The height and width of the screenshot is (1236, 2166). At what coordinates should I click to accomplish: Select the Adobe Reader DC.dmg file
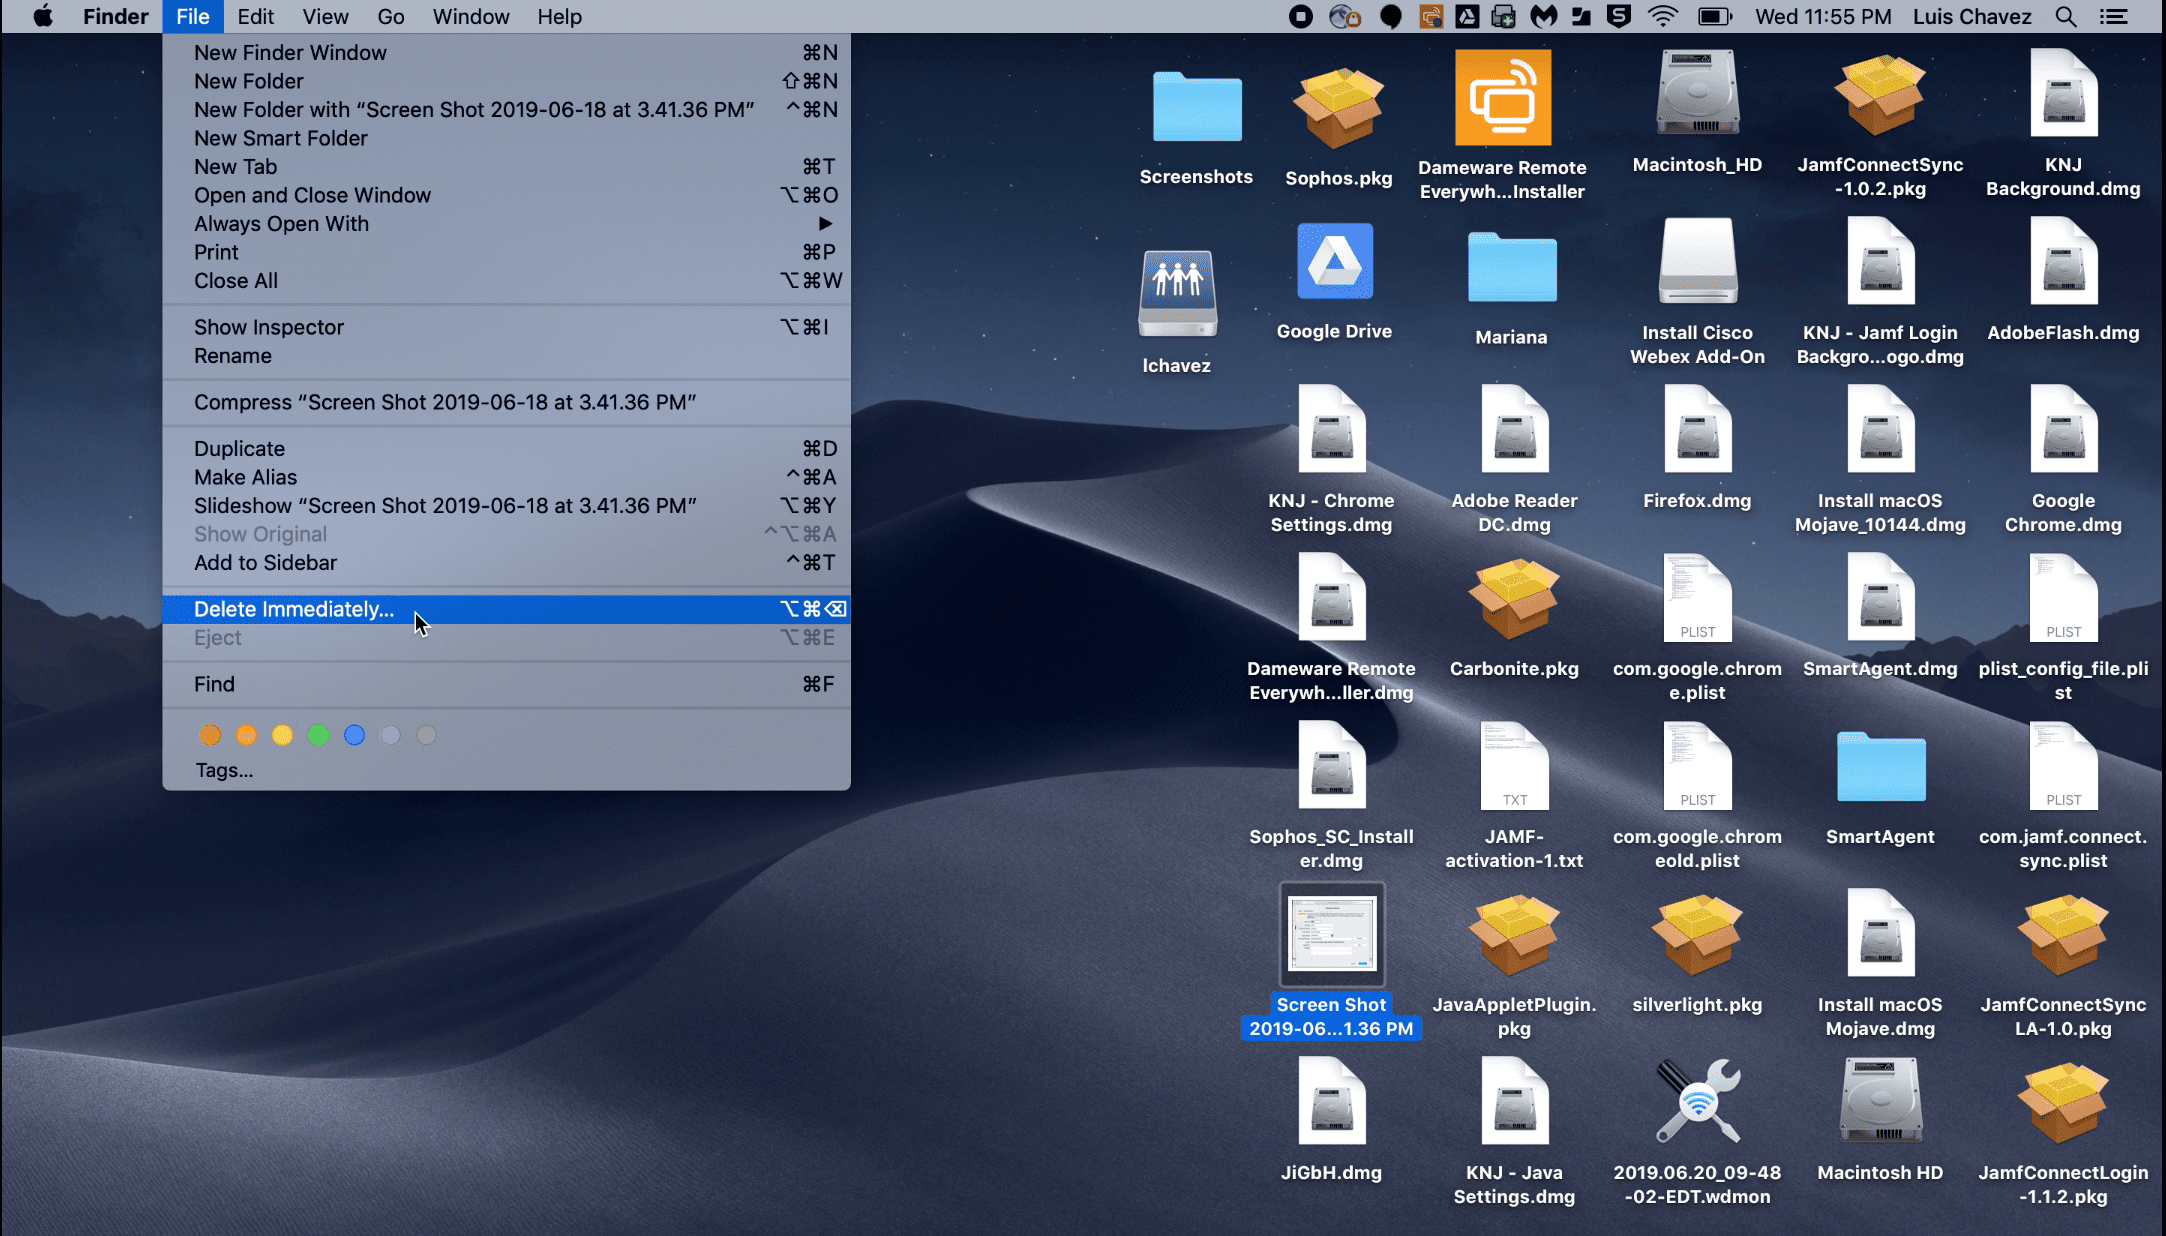pyautogui.click(x=1514, y=429)
